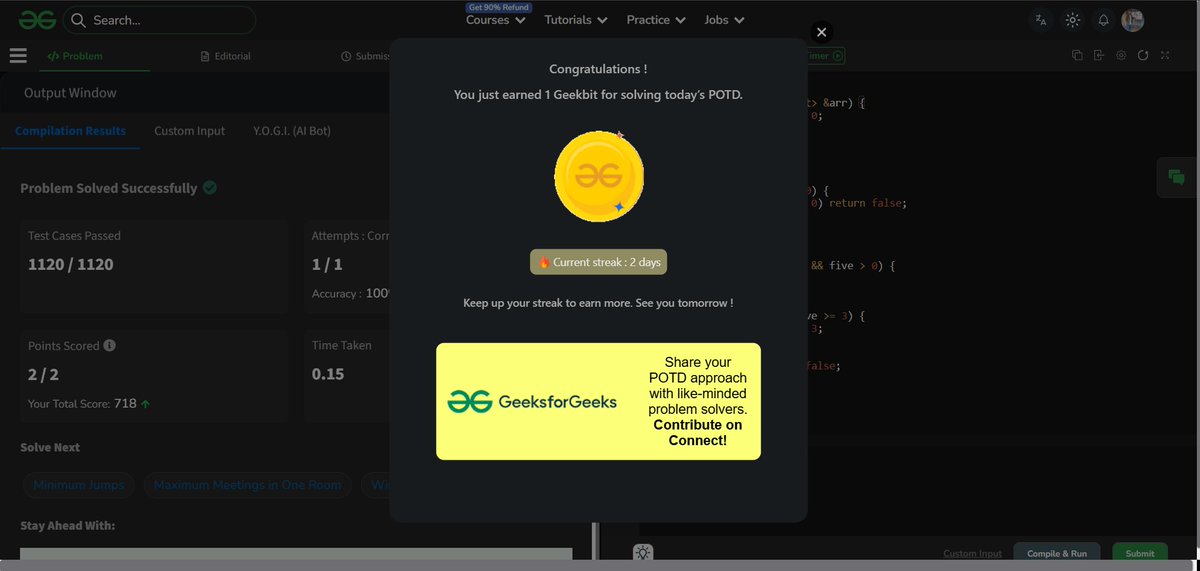Viewport: 1200px width, 571px height.
Task: Toggle the light/dark theme sun icon
Action: tap(1073, 20)
